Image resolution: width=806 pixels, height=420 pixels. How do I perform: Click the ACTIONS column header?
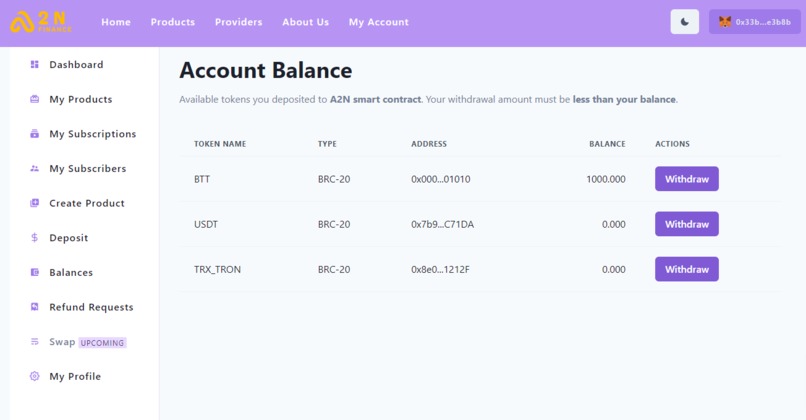pyautogui.click(x=672, y=144)
